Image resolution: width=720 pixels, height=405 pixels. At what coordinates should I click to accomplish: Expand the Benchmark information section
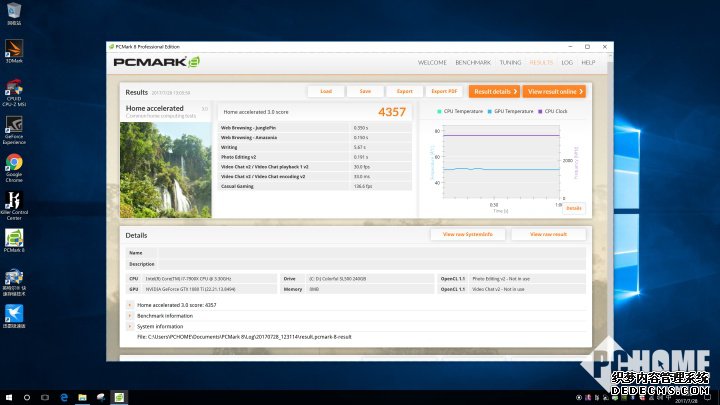tap(130, 316)
